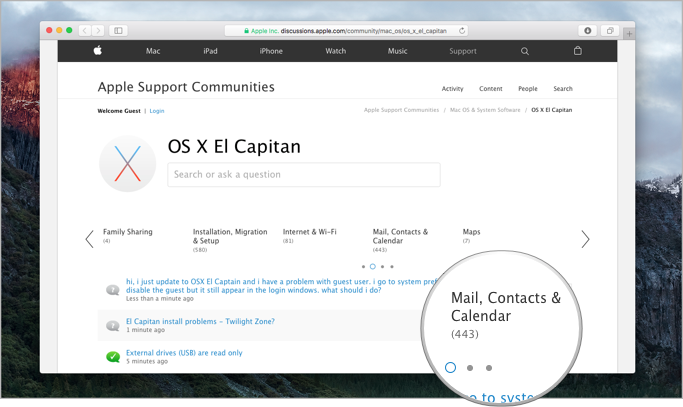The height and width of the screenshot is (407, 683).
Task: Click the OS X El Capitan logo image
Action: tap(128, 164)
